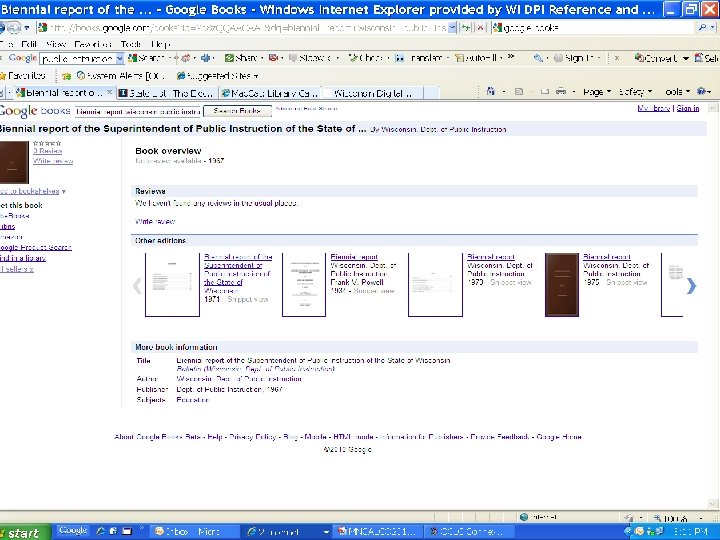Open the zoom level dropdown in status bar
Screen dimensions: 720x540
pyautogui.click(x=701, y=518)
